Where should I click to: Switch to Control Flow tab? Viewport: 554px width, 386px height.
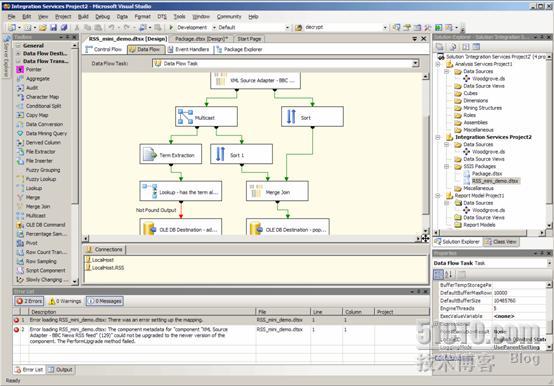(x=104, y=49)
